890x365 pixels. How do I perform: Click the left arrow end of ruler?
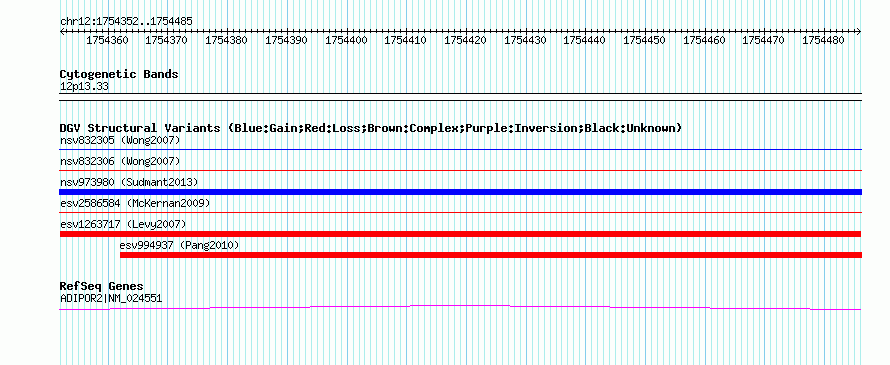pos(62,32)
